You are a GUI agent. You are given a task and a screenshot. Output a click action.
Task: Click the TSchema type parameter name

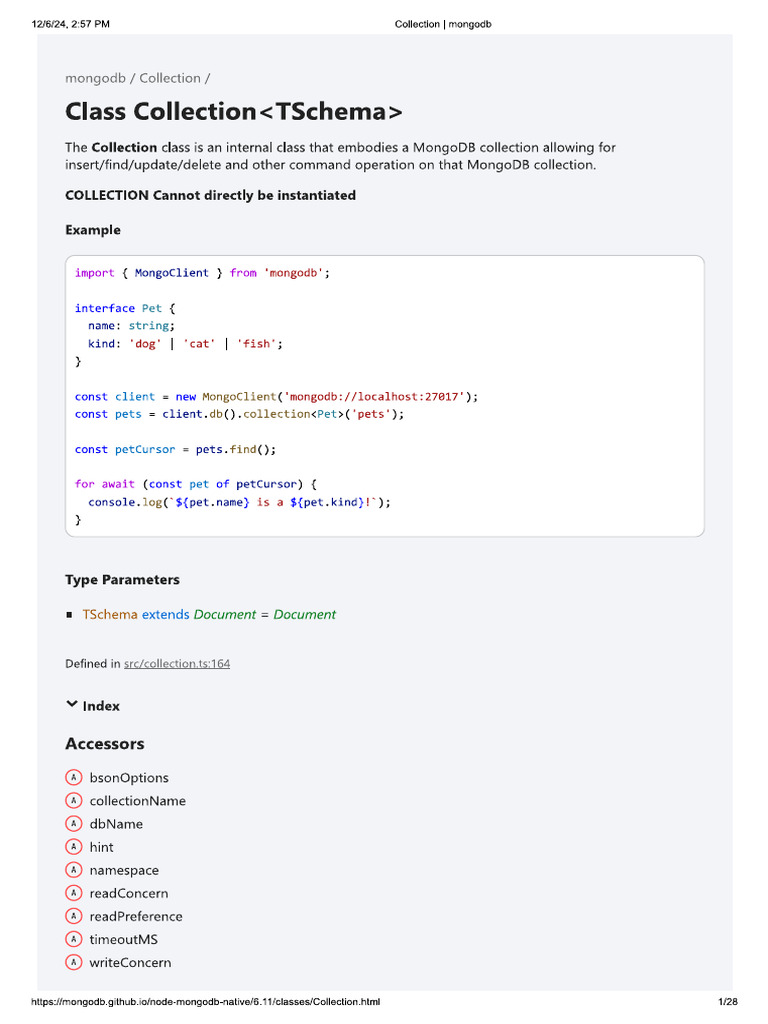(x=110, y=614)
